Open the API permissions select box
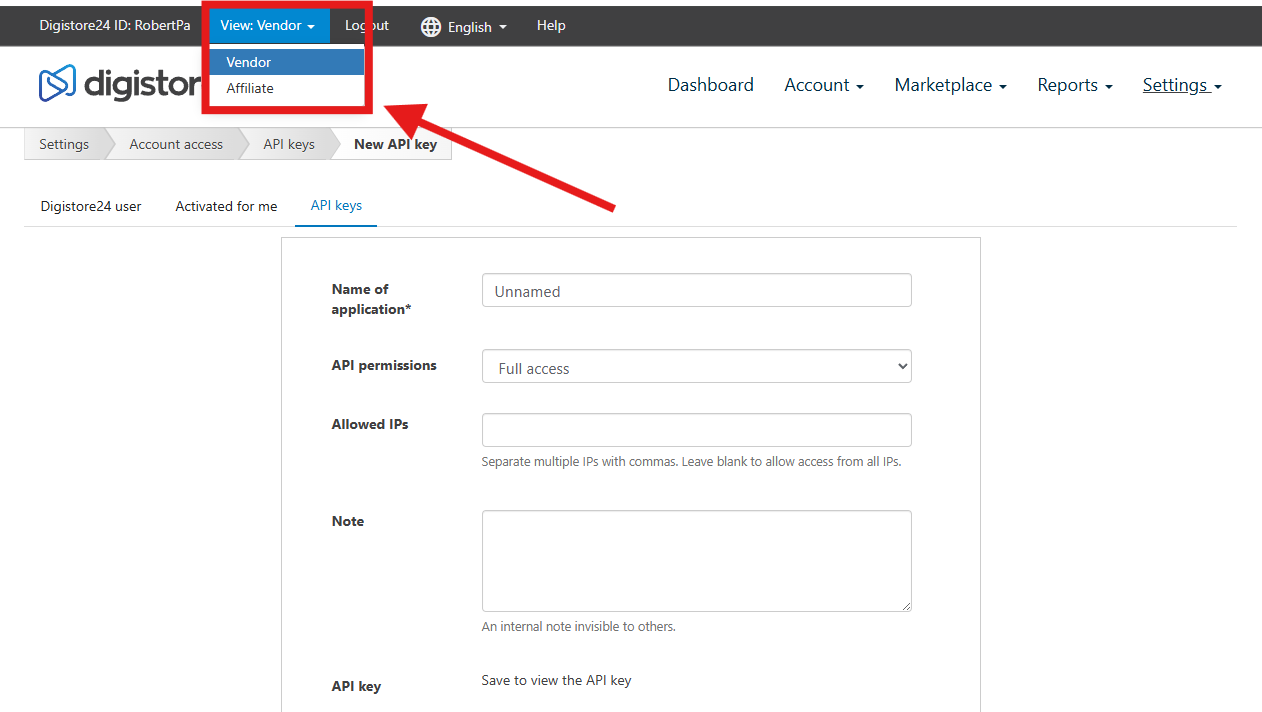The width and height of the screenshot is (1262, 712). point(697,366)
